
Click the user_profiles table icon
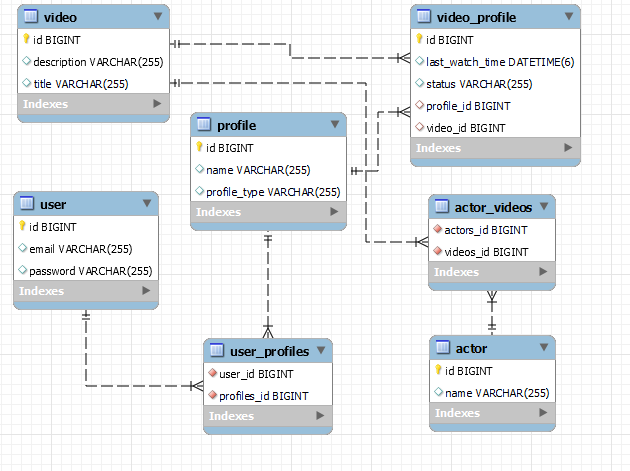(x=217, y=350)
